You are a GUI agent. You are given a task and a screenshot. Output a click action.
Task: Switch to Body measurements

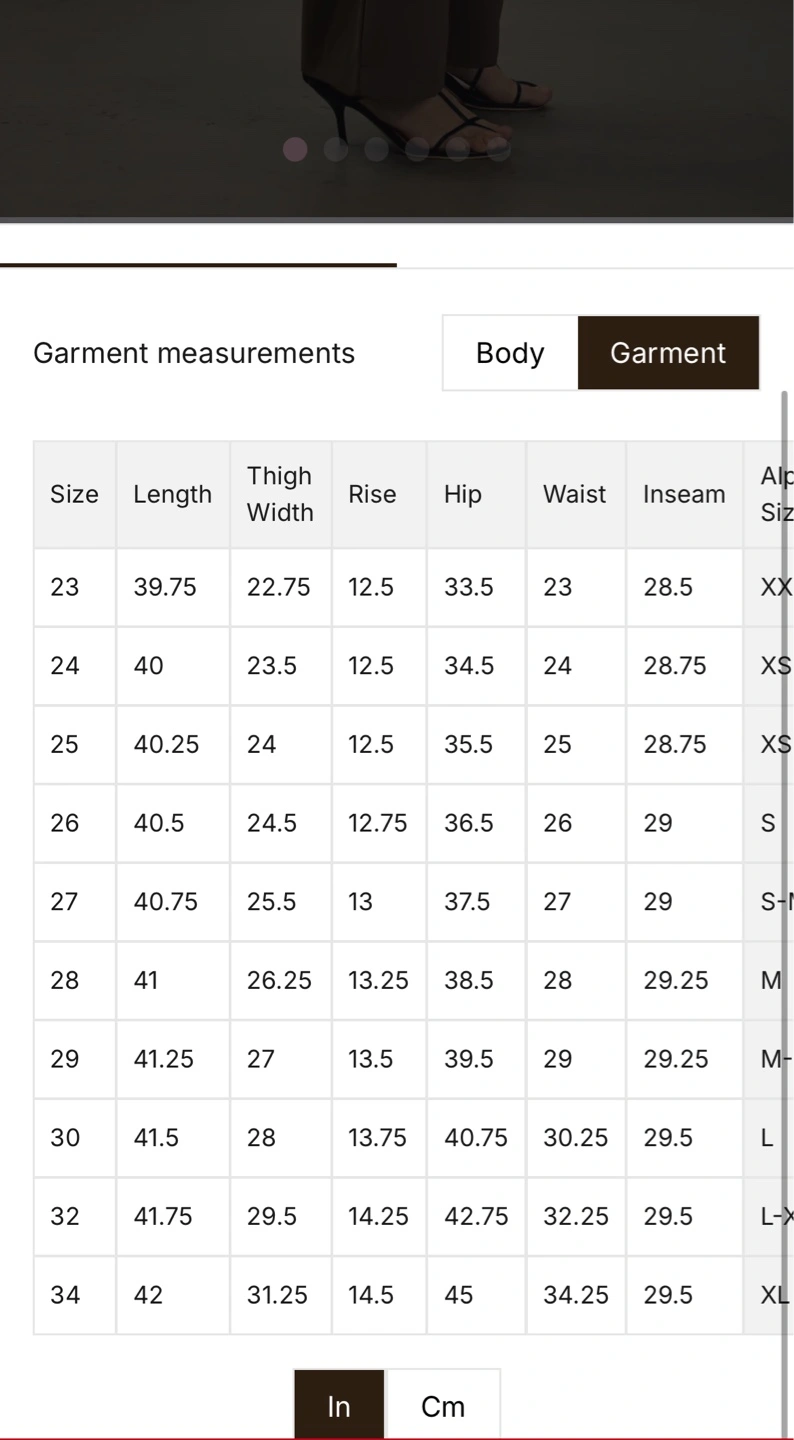pos(510,353)
